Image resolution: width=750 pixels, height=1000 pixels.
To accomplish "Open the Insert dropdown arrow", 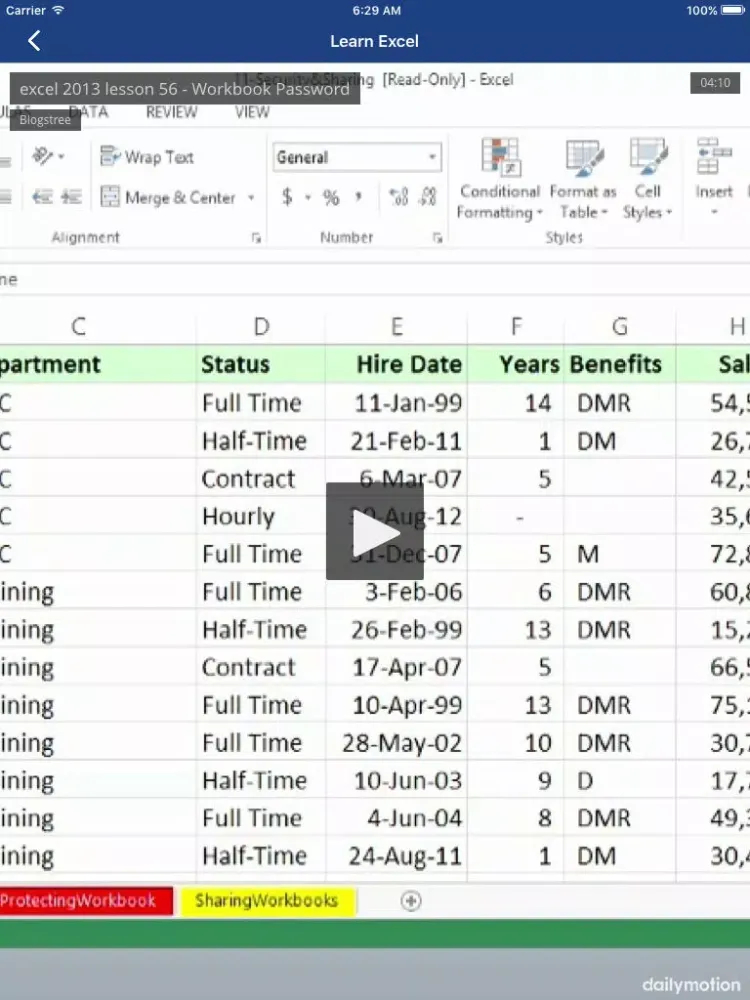I will (714, 212).
